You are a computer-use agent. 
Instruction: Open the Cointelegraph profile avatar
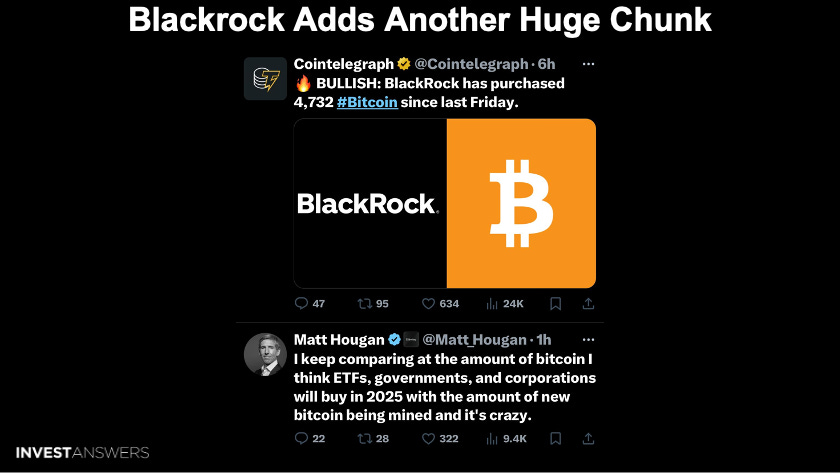pyautogui.click(x=265, y=79)
